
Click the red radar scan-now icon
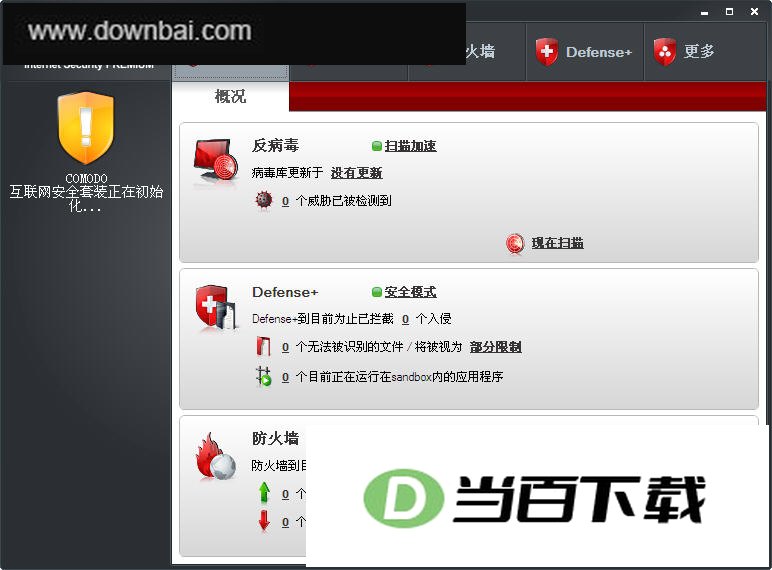pyautogui.click(x=515, y=243)
